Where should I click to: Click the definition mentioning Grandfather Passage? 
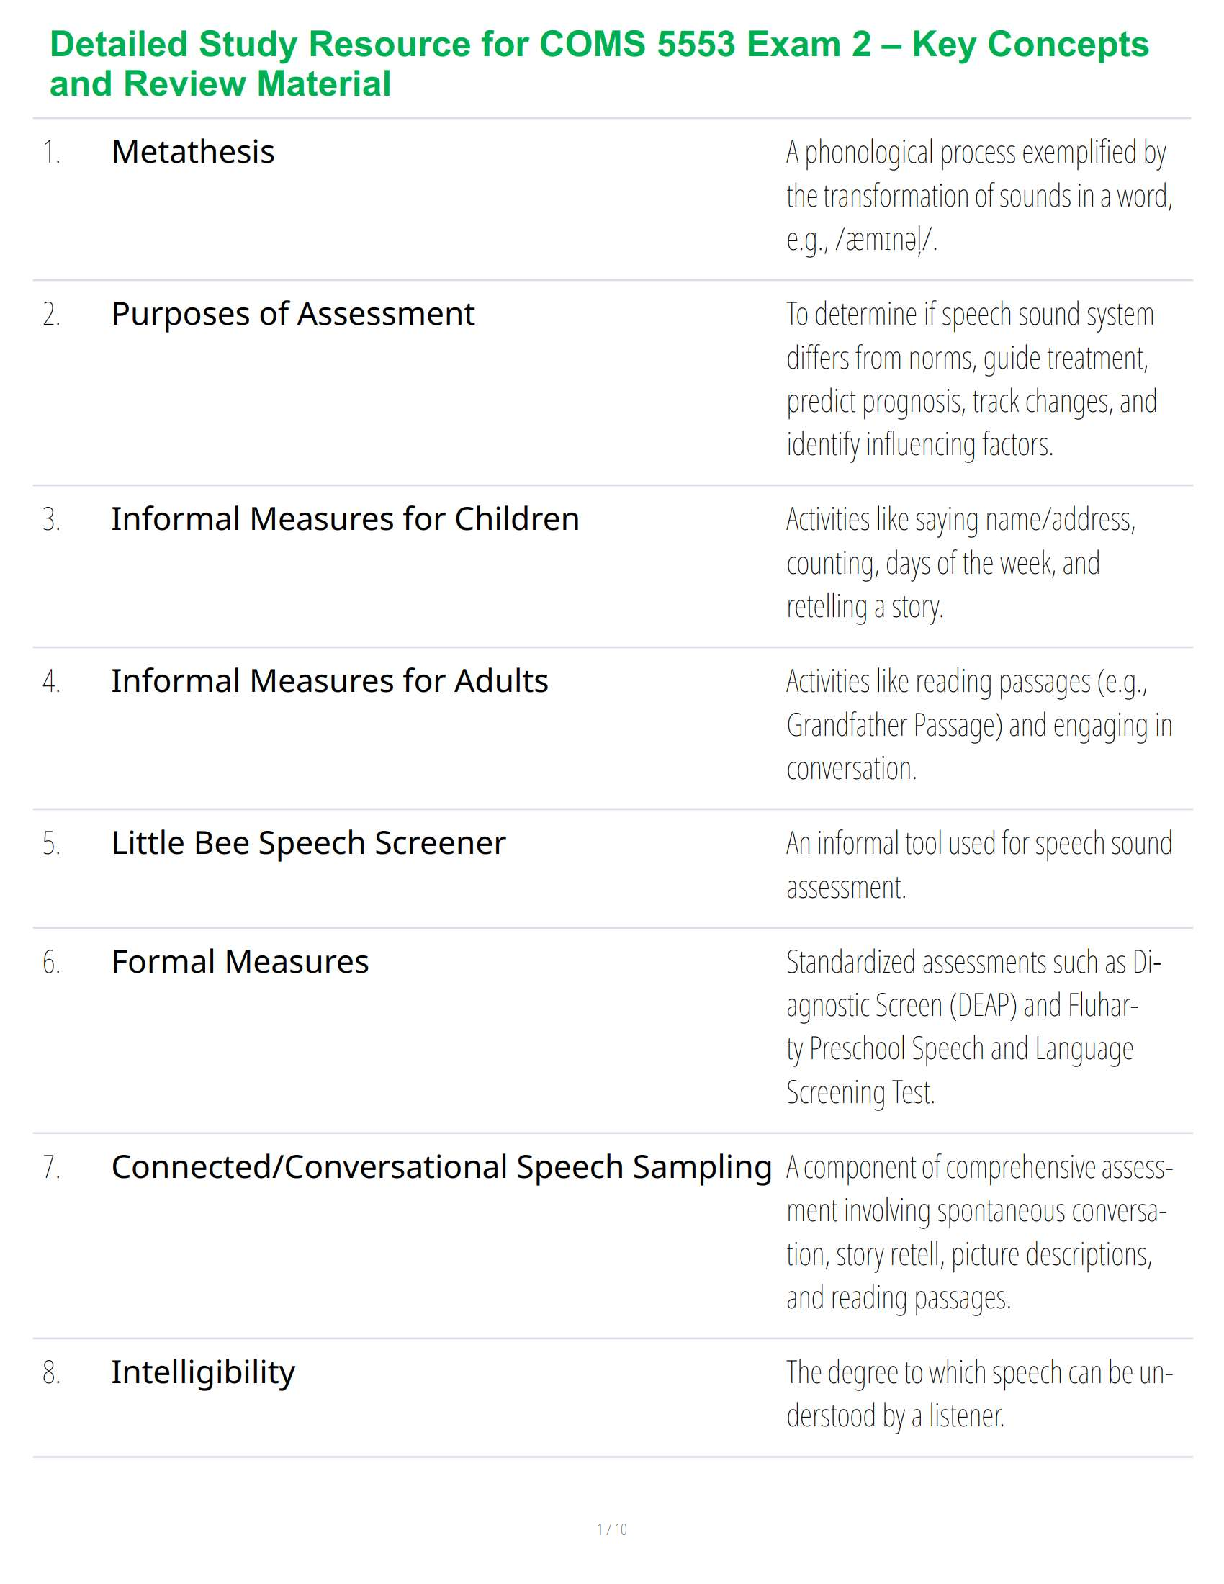(978, 725)
